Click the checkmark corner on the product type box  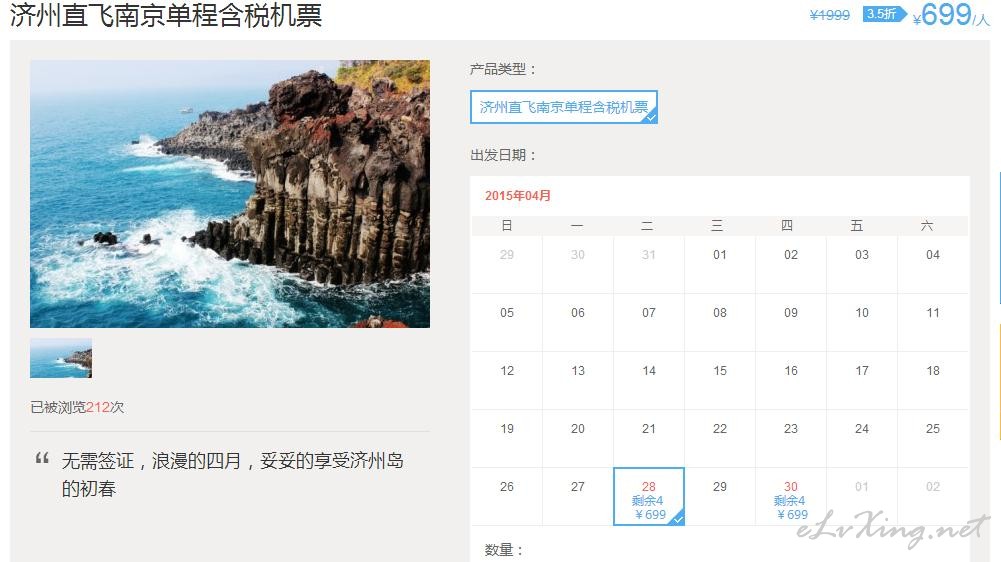point(651,118)
